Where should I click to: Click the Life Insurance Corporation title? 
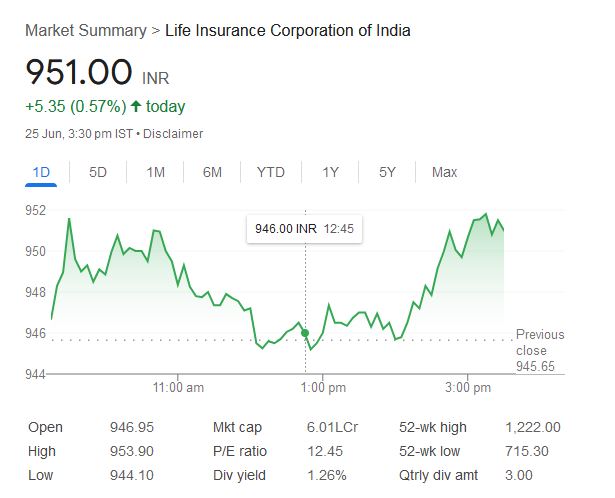(287, 30)
